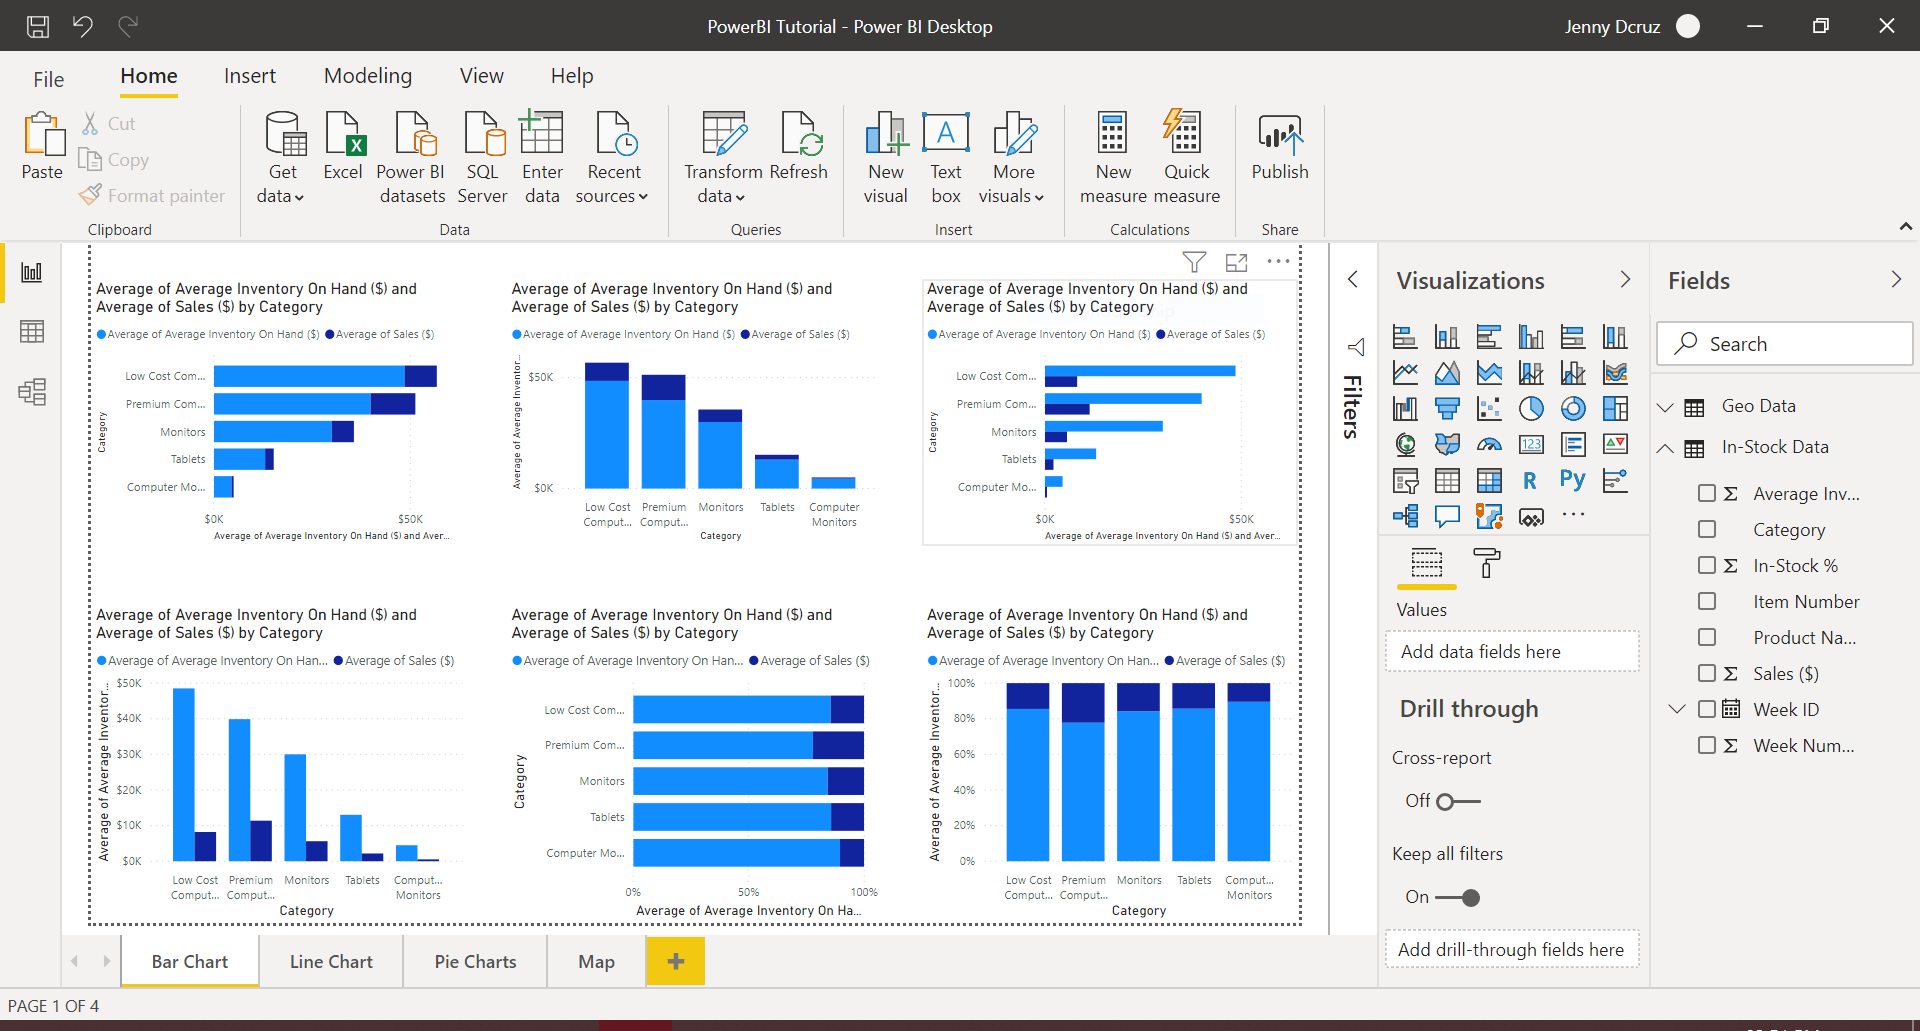
Task: Choose the card (123) visualization
Action: (x=1531, y=444)
